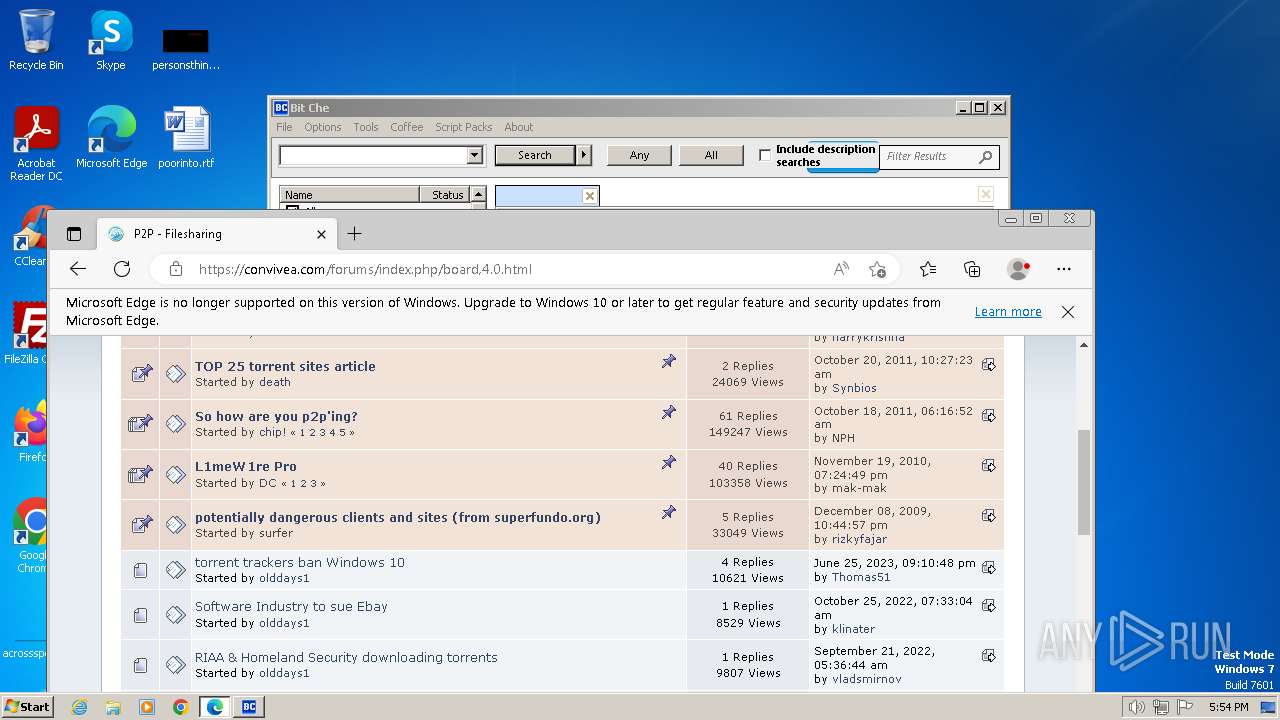Open RIAA & Homeland Security downloading torrents topic
Viewport: 1280px width, 720px height.
[x=346, y=657]
